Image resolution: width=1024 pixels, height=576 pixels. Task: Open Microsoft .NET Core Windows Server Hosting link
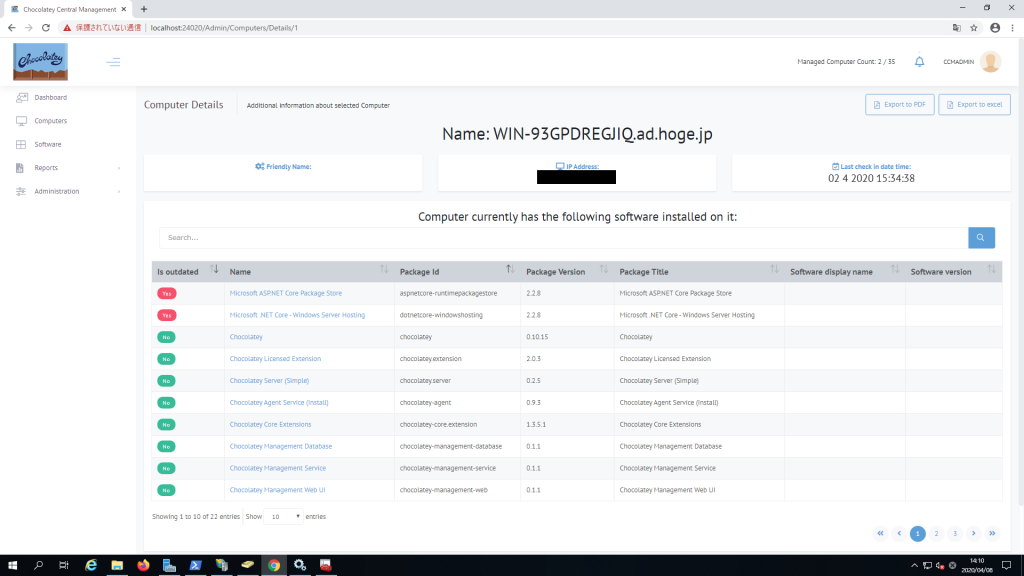(x=297, y=315)
